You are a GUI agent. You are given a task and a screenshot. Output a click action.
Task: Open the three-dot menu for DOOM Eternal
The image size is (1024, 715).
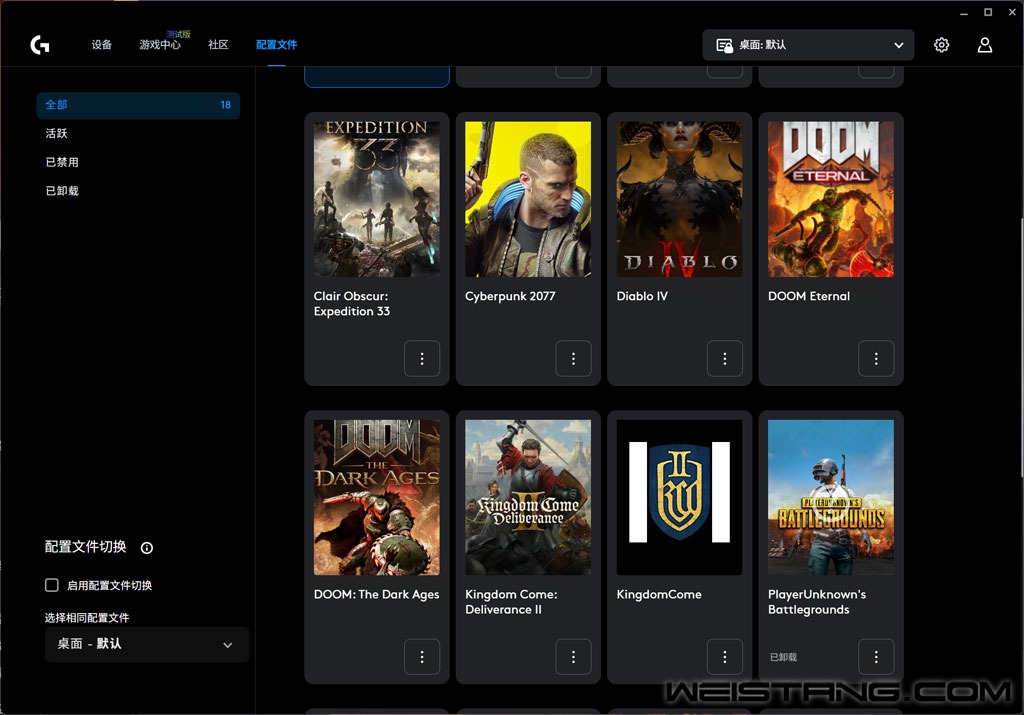pyautogui.click(x=876, y=358)
